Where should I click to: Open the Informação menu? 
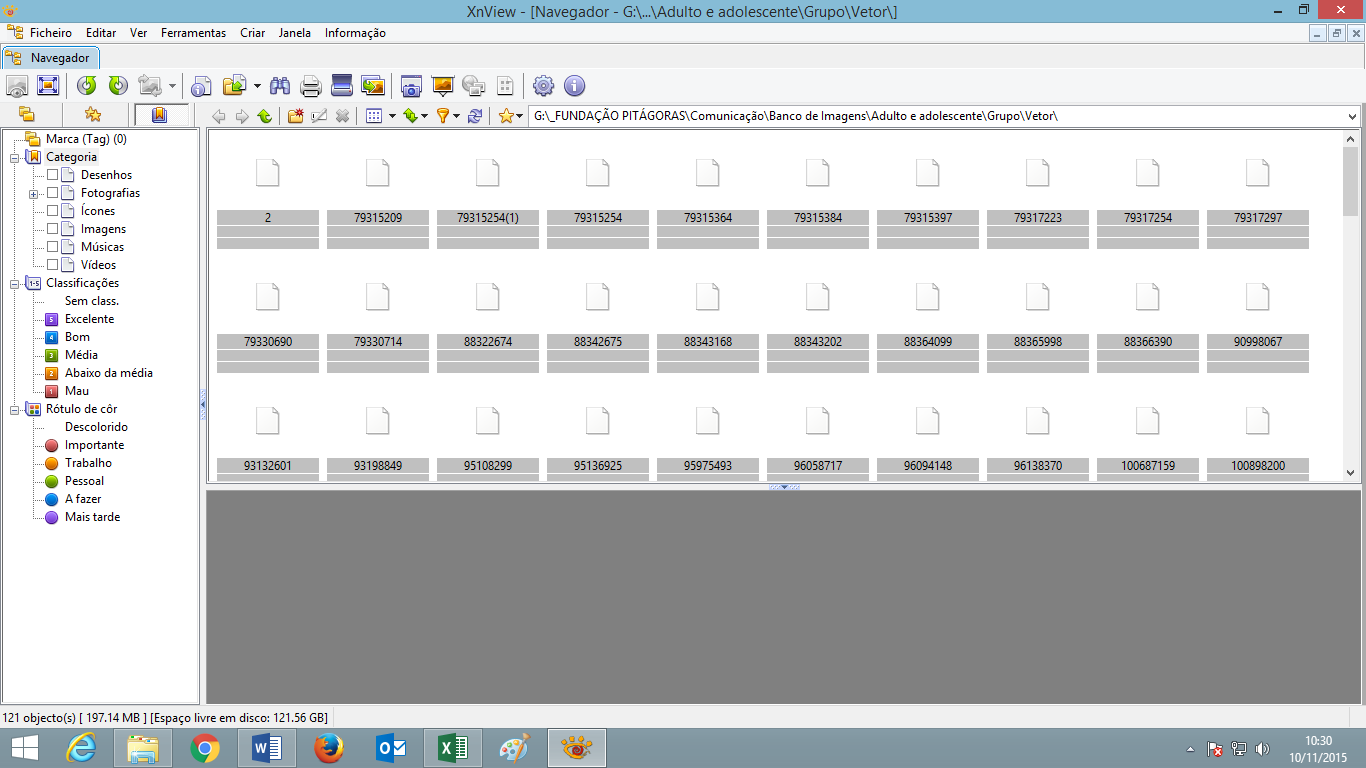(355, 33)
